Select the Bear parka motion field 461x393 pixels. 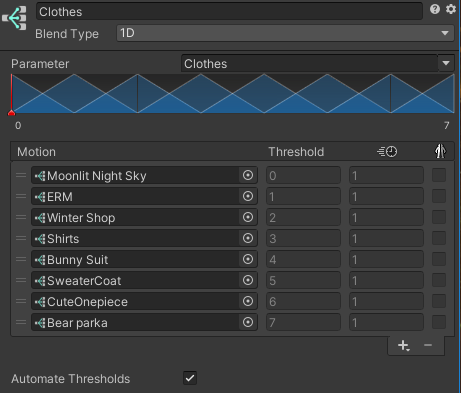[144, 322]
